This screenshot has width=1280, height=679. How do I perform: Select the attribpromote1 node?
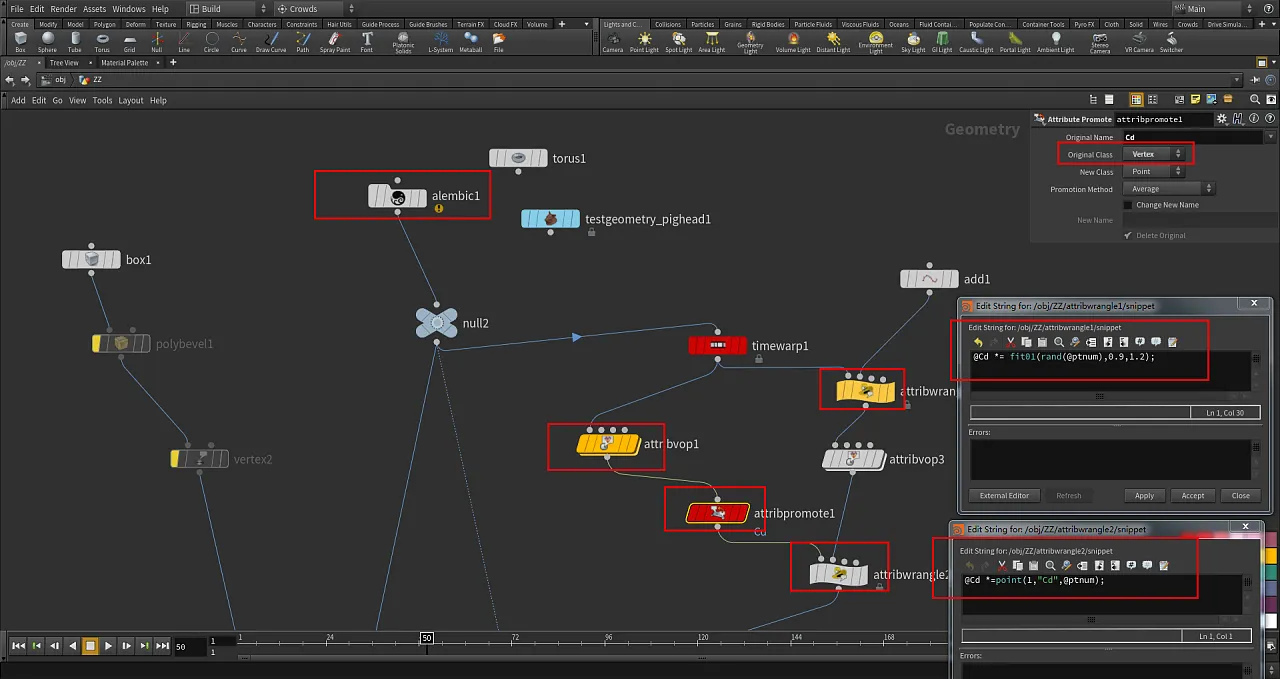[717, 513]
